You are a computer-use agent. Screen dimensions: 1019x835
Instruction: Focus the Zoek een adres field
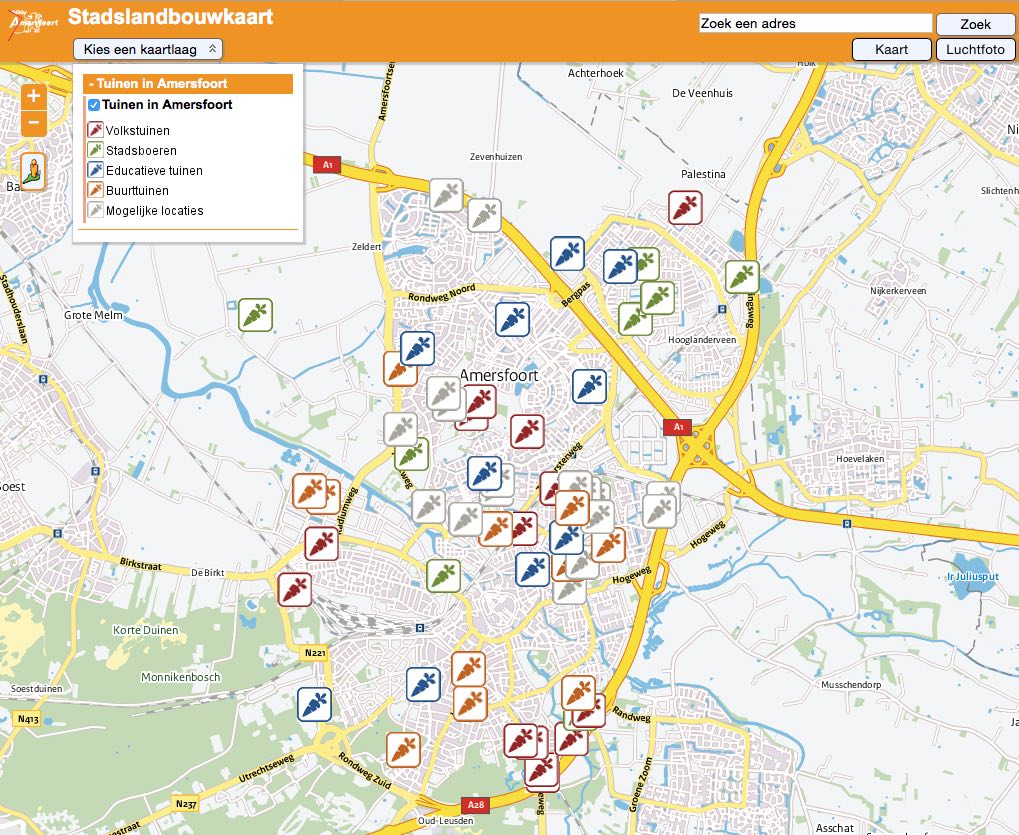pyautogui.click(x=815, y=24)
